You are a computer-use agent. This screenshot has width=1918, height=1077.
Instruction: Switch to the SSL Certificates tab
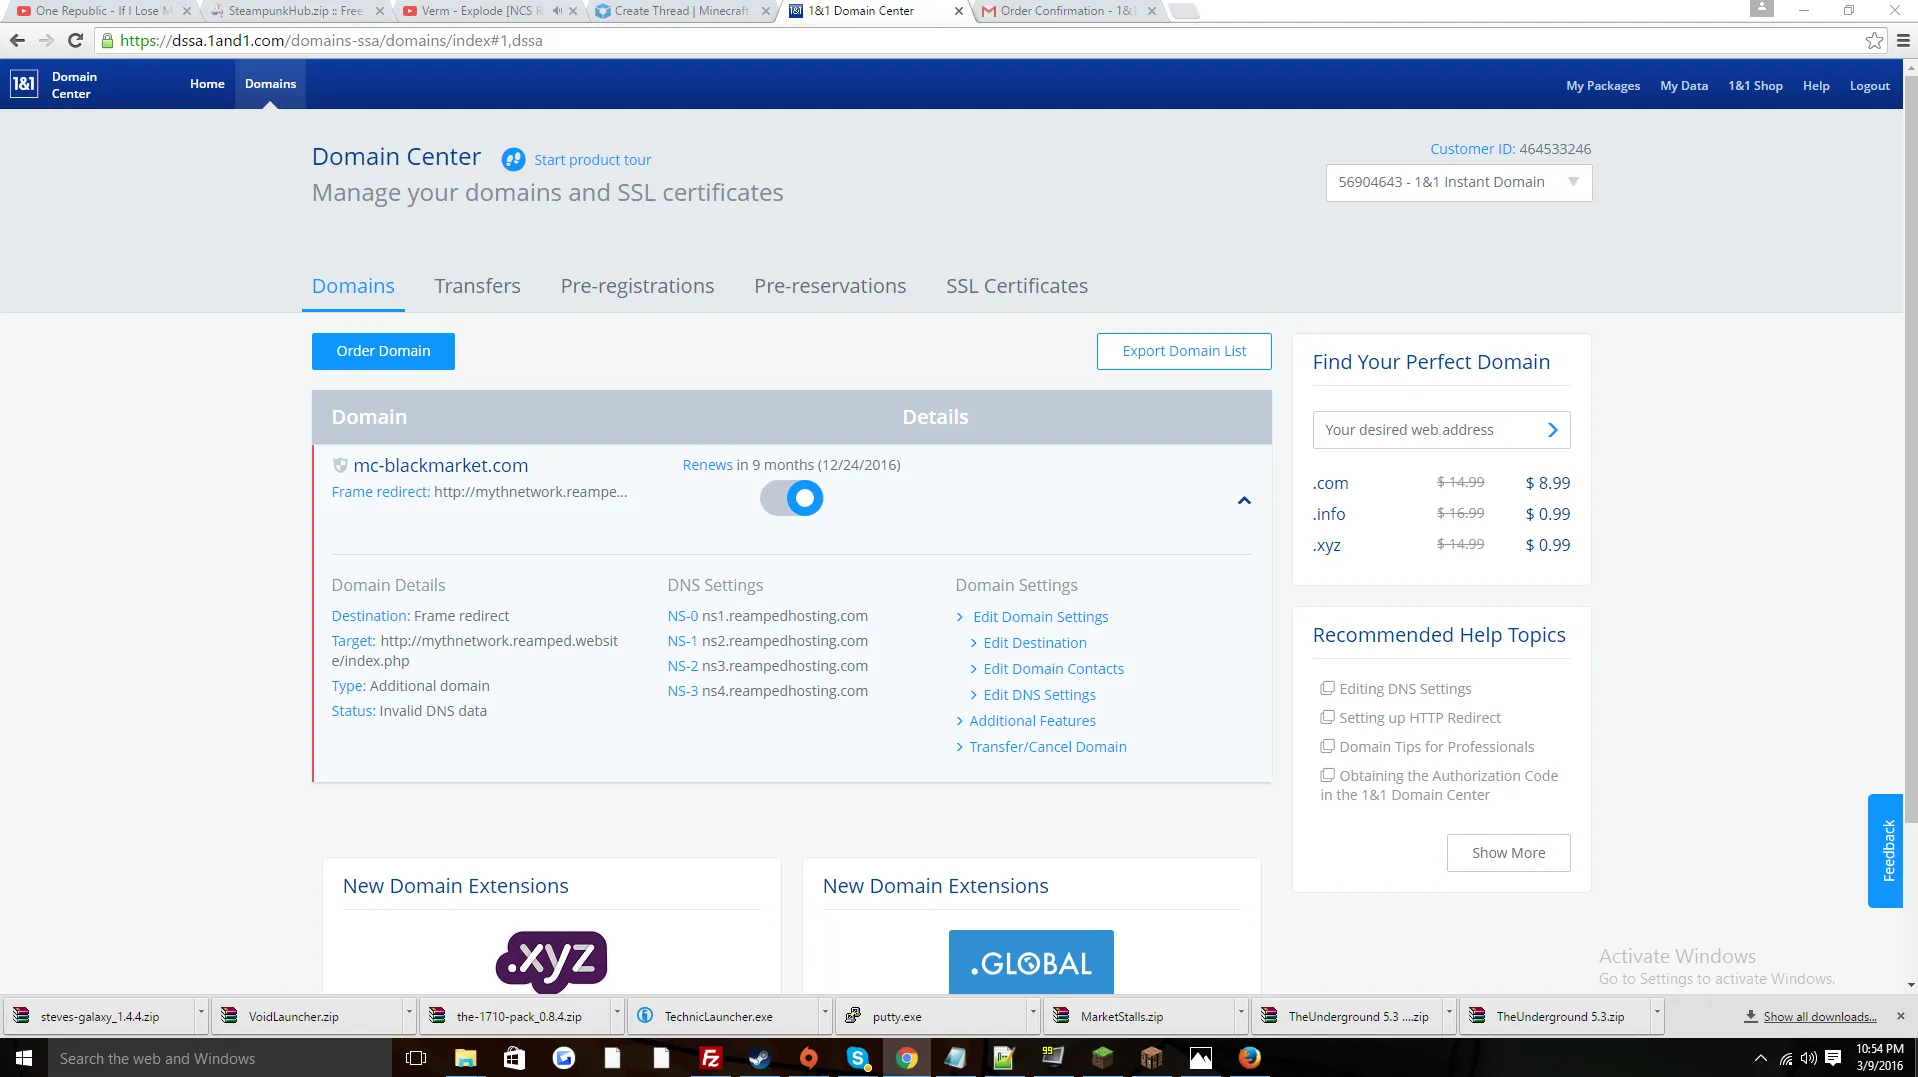[x=1017, y=286]
